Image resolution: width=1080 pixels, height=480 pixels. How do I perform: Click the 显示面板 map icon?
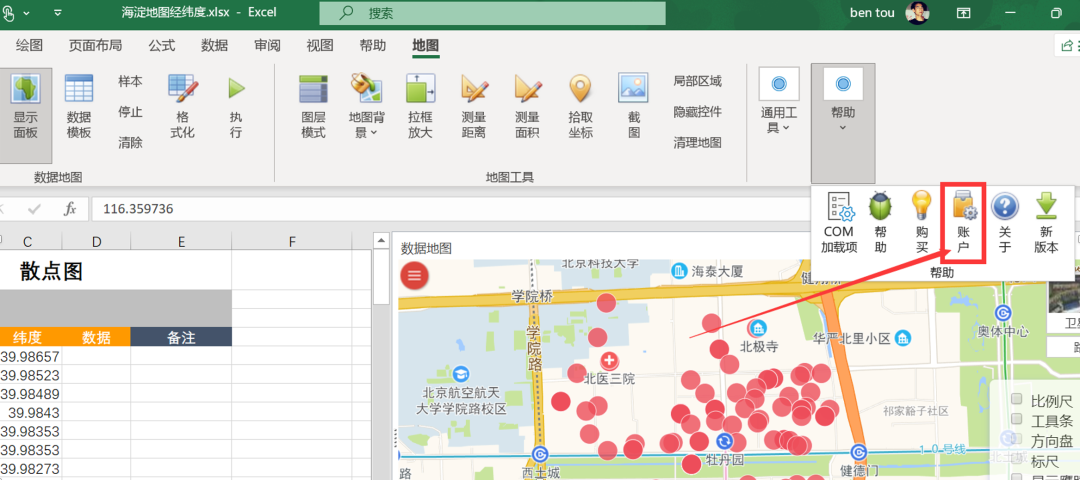pyautogui.click(x=25, y=90)
